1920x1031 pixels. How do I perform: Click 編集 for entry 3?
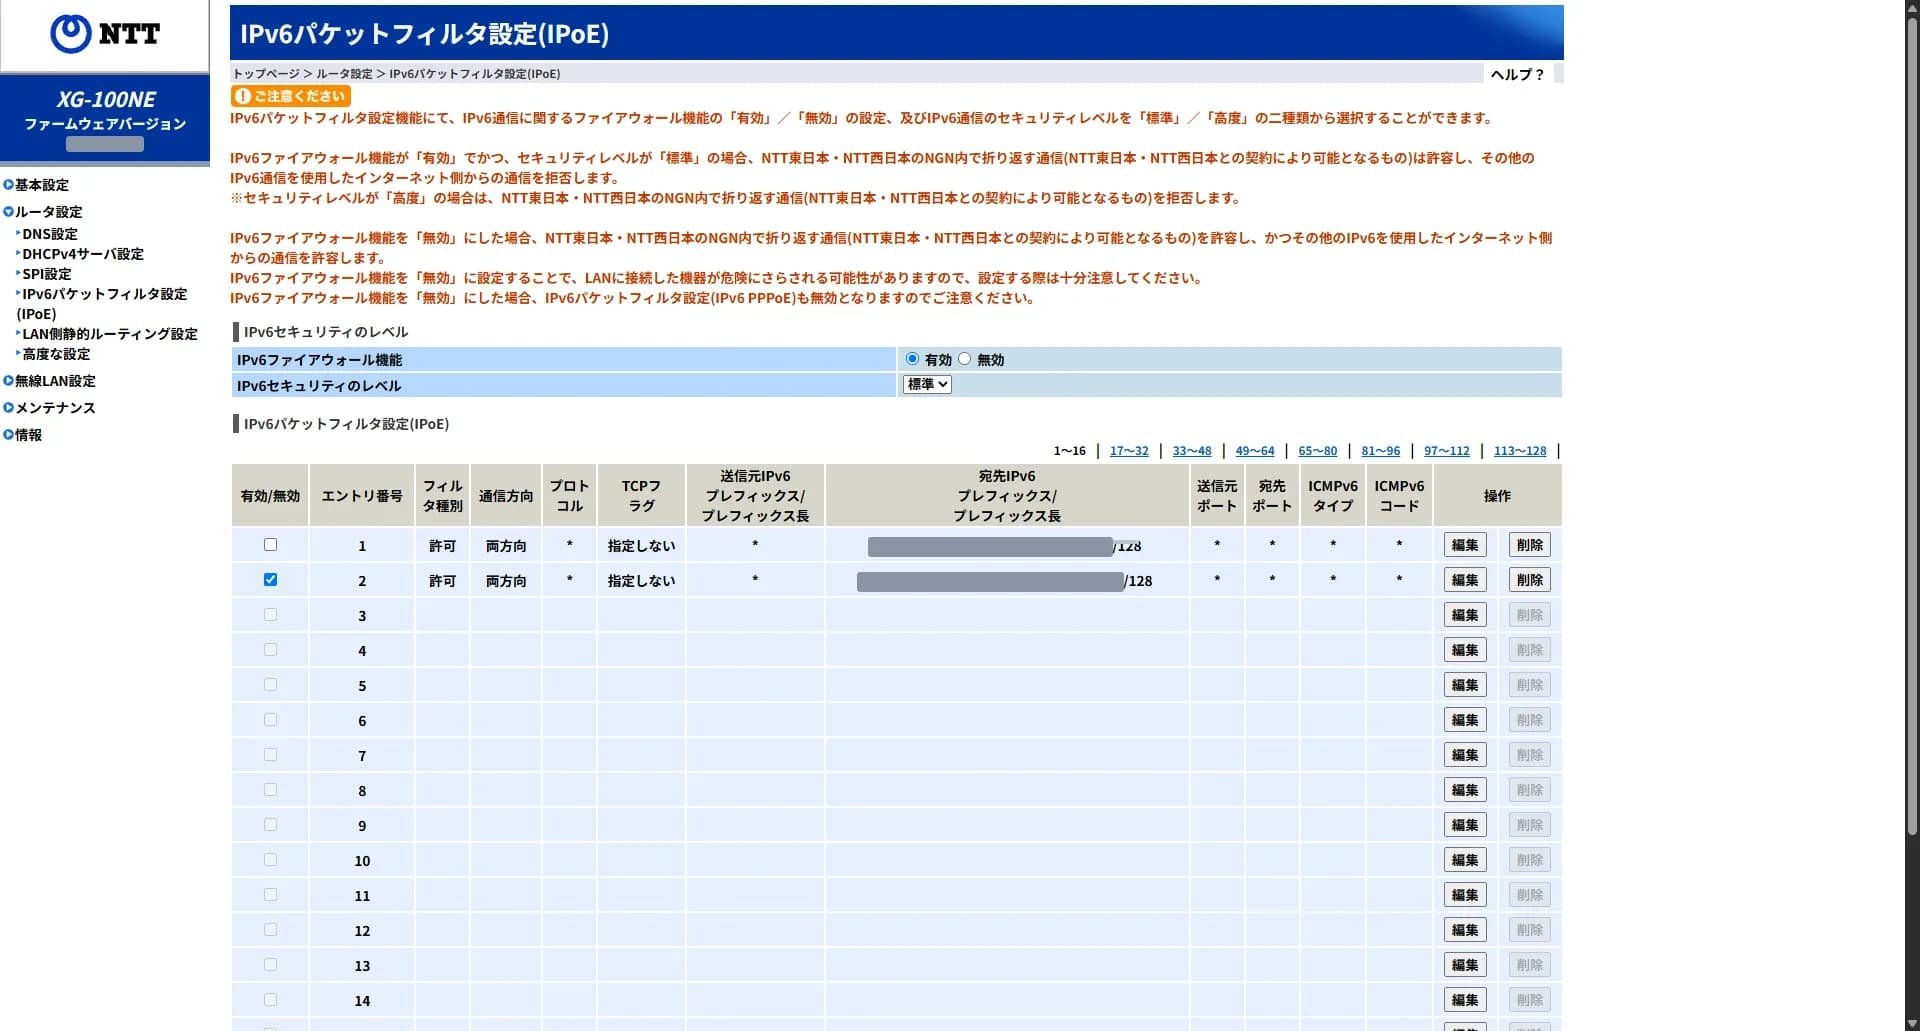pos(1465,615)
